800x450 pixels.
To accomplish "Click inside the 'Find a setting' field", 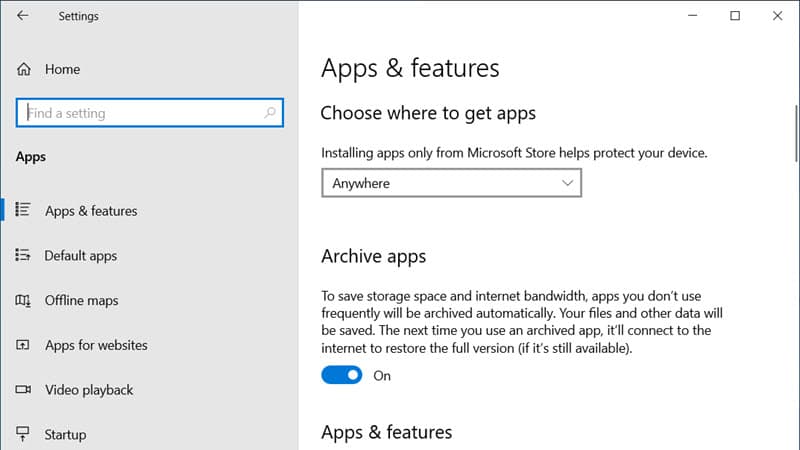I will (140, 113).
